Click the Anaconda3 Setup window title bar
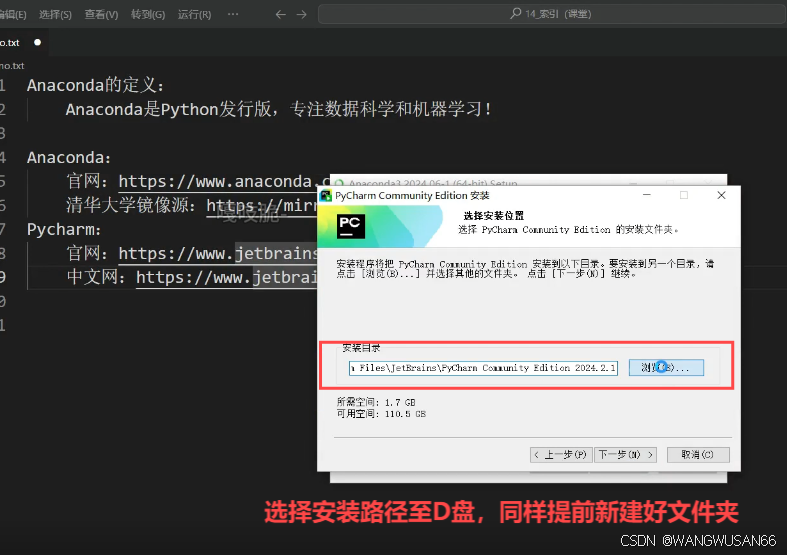787x555 pixels. [528, 181]
